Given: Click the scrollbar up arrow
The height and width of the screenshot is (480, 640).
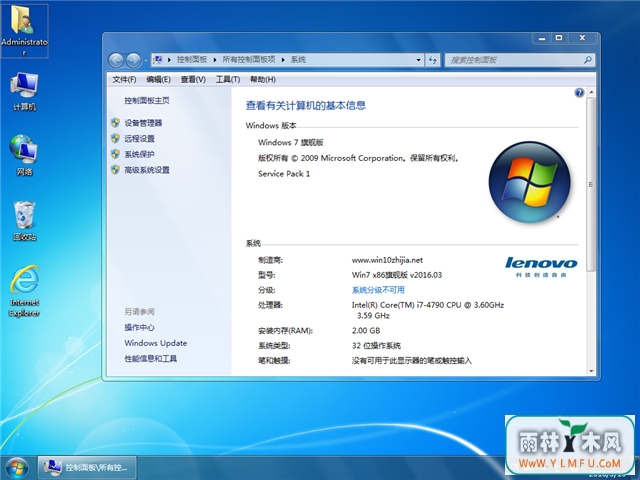Looking at the screenshot, I should coord(591,93).
